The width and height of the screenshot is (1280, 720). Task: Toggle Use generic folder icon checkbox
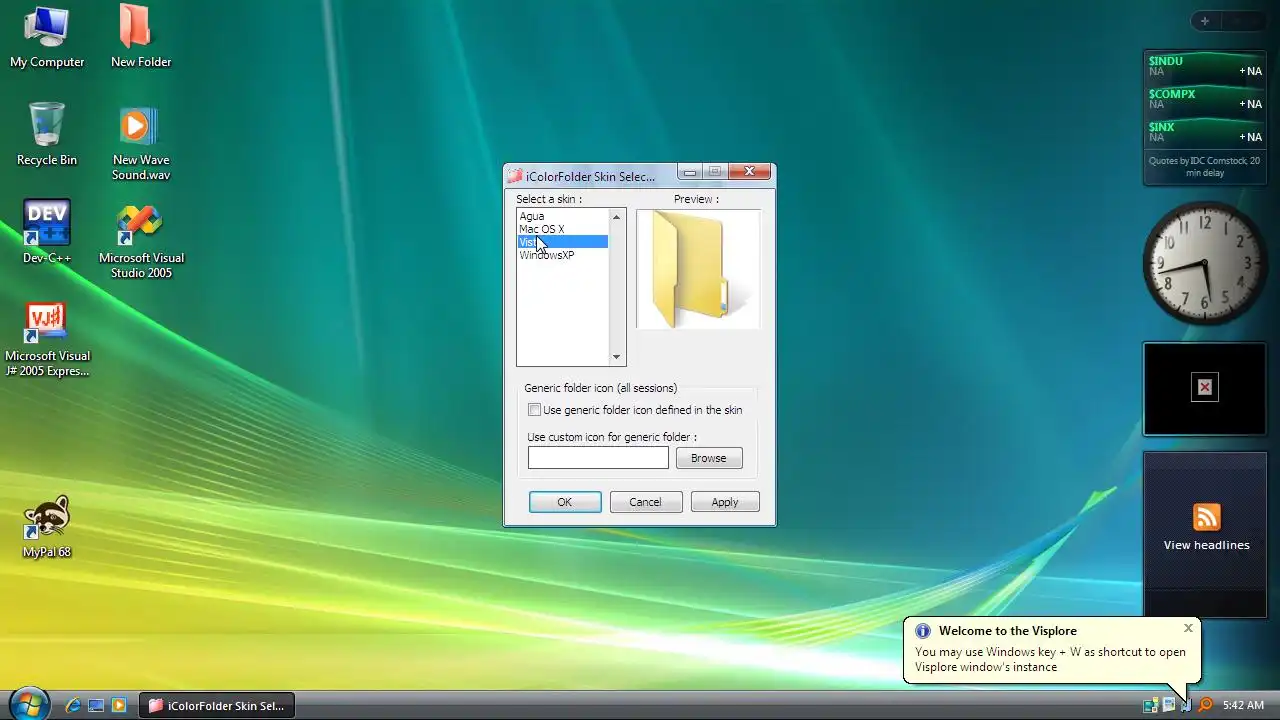pyautogui.click(x=534, y=410)
